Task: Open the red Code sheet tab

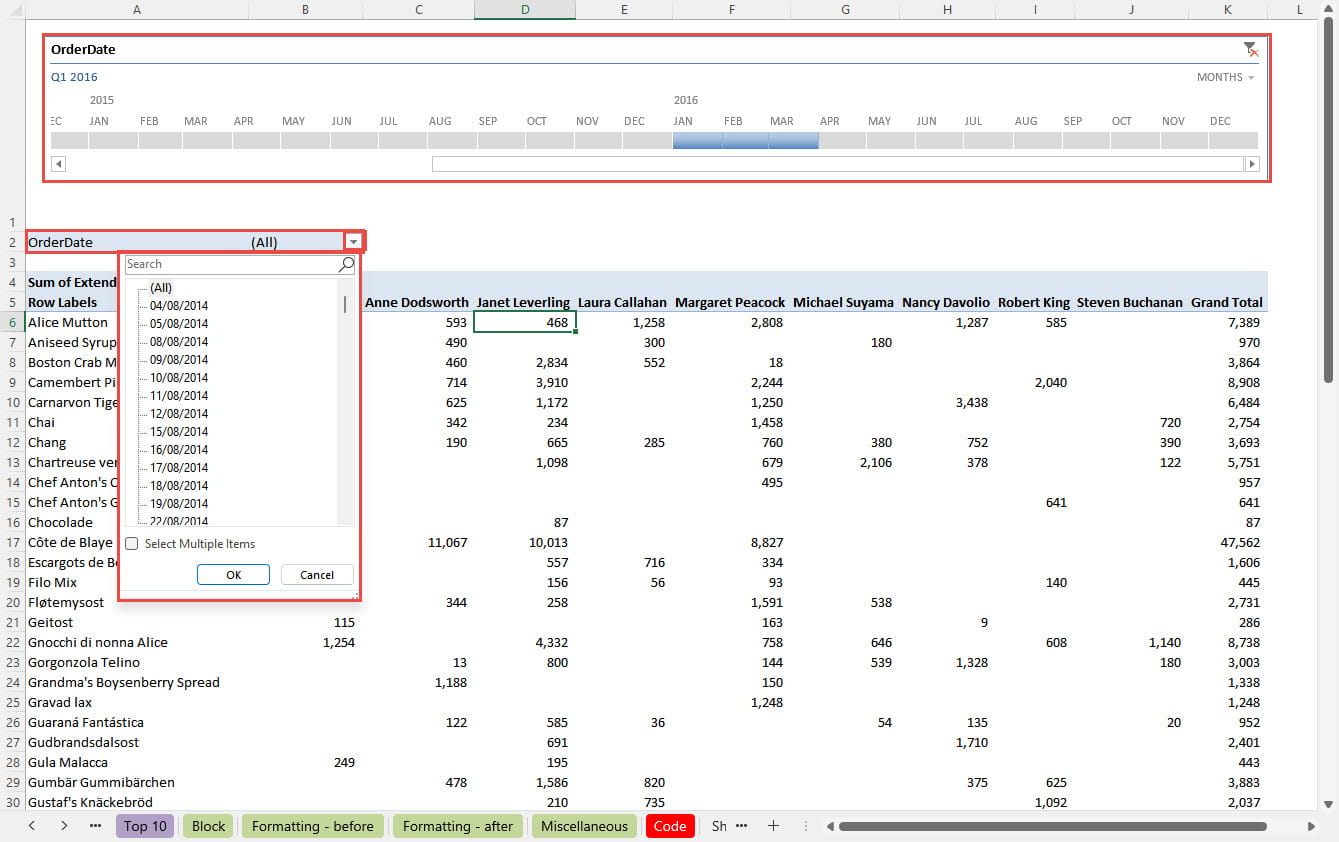Action: [669, 826]
